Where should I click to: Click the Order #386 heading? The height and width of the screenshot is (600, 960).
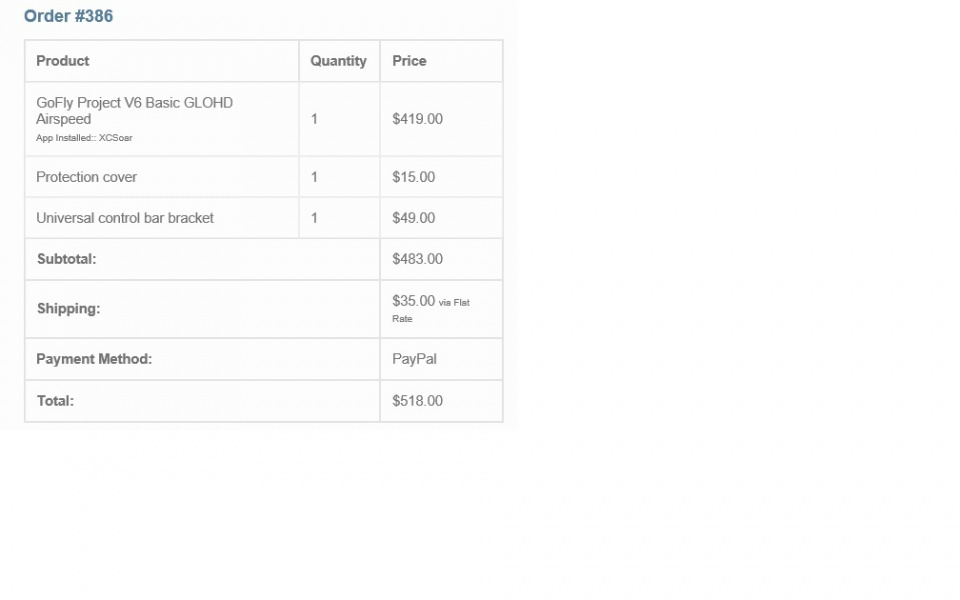pos(69,16)
